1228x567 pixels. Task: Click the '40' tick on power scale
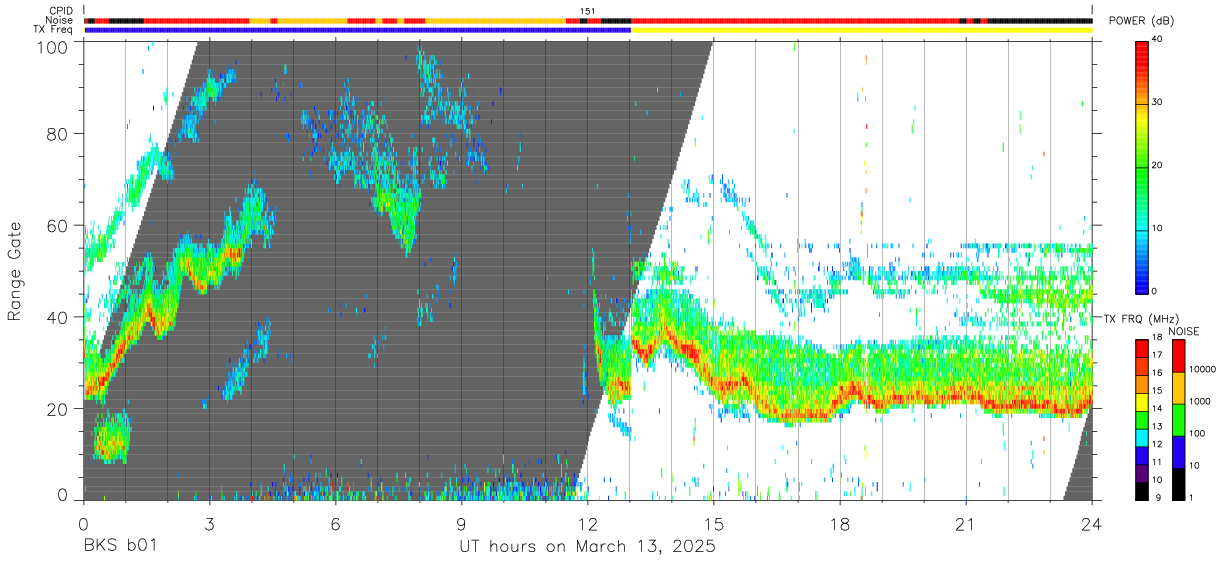(1158, 40)
